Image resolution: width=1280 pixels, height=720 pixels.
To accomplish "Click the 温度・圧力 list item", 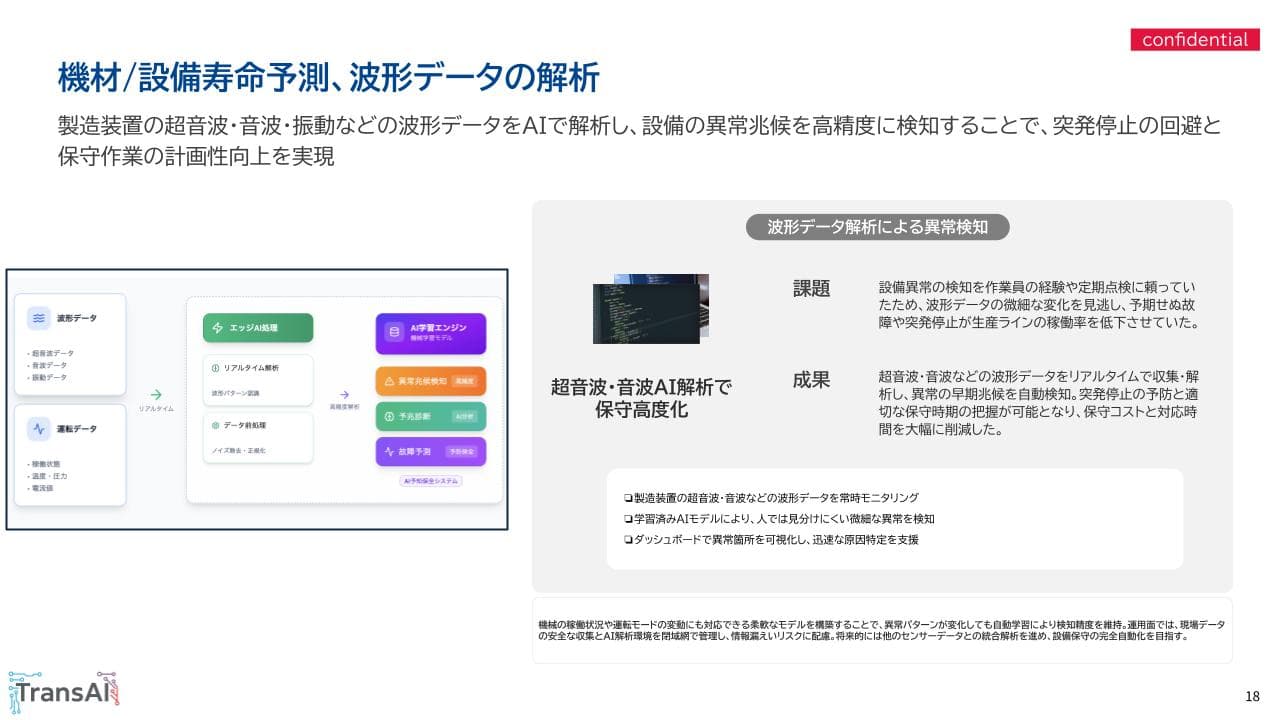I will coord(48,476).
